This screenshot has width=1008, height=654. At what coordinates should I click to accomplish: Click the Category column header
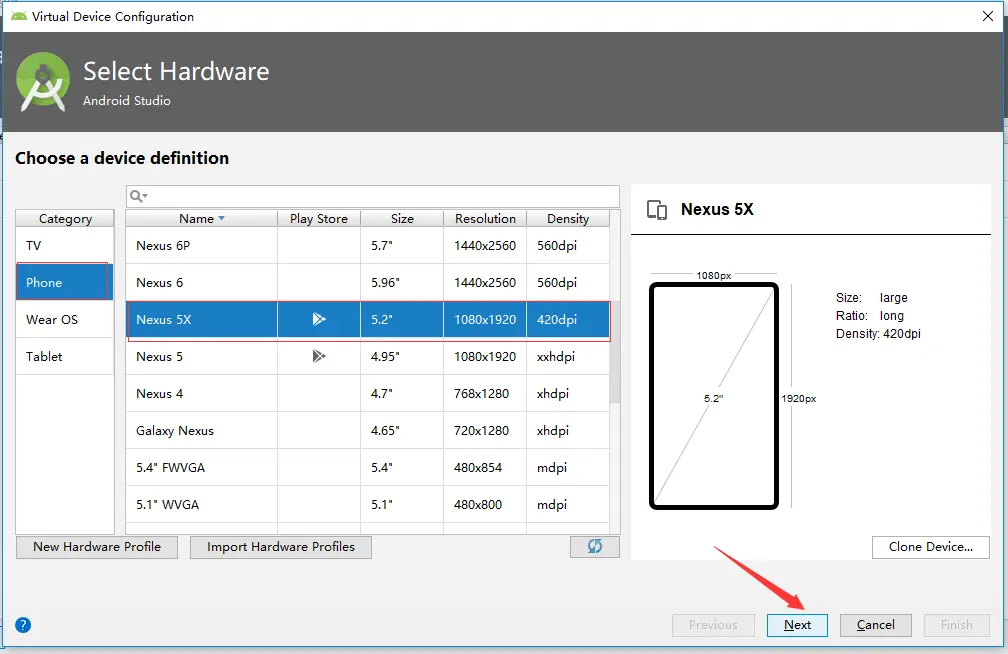(x=65, y=219)
